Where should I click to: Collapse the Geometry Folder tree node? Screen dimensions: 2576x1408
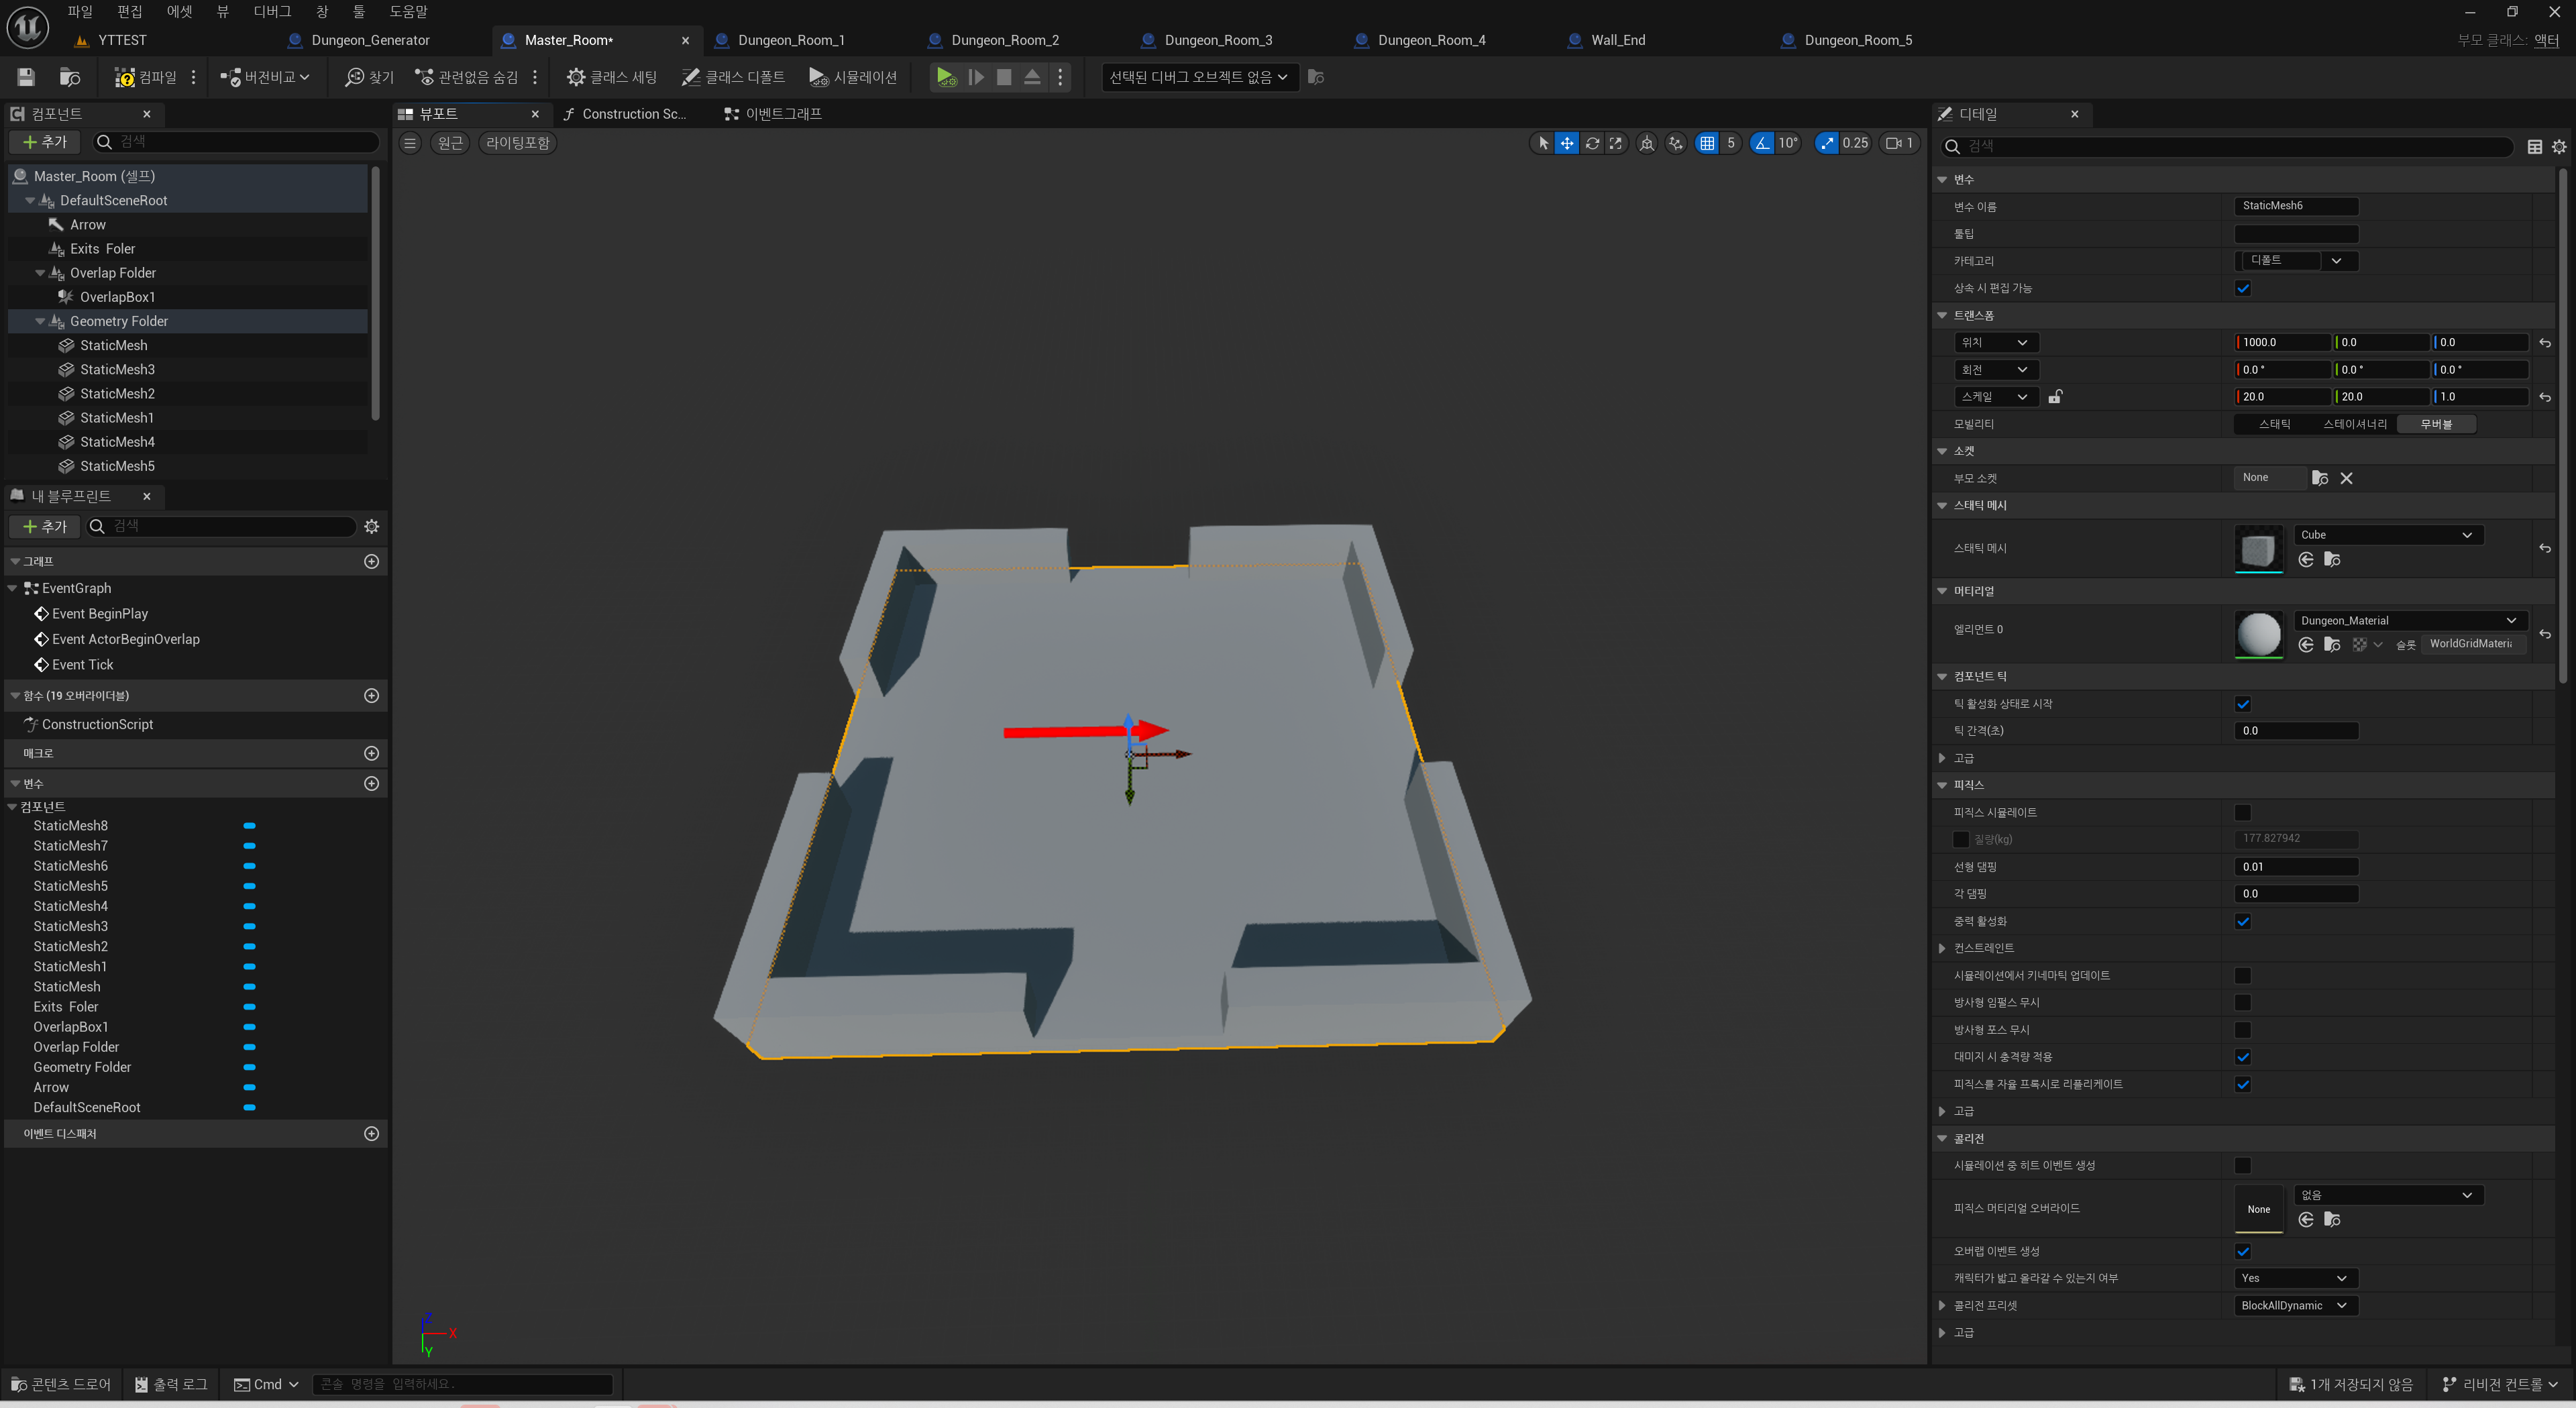[x=40, y=321]
